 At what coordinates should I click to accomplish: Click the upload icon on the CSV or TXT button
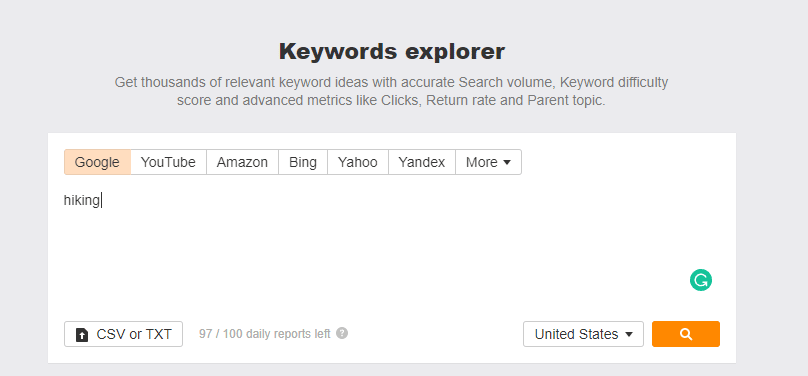tap(82, 335)
